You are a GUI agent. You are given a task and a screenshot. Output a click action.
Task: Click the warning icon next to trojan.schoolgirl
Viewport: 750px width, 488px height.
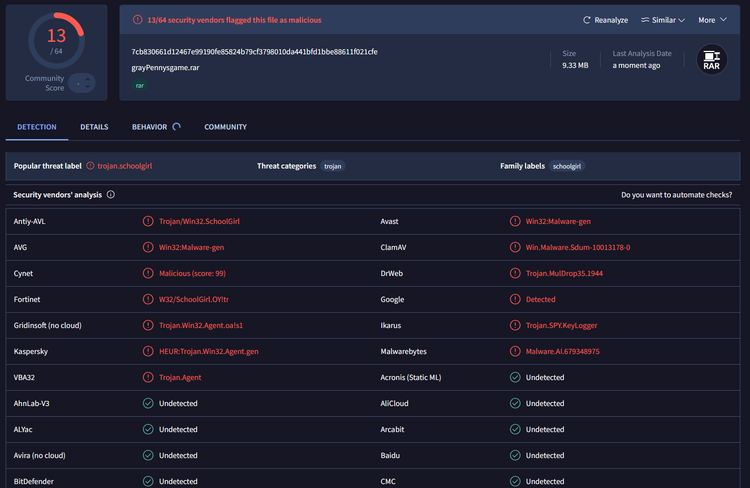coord(90,166)
